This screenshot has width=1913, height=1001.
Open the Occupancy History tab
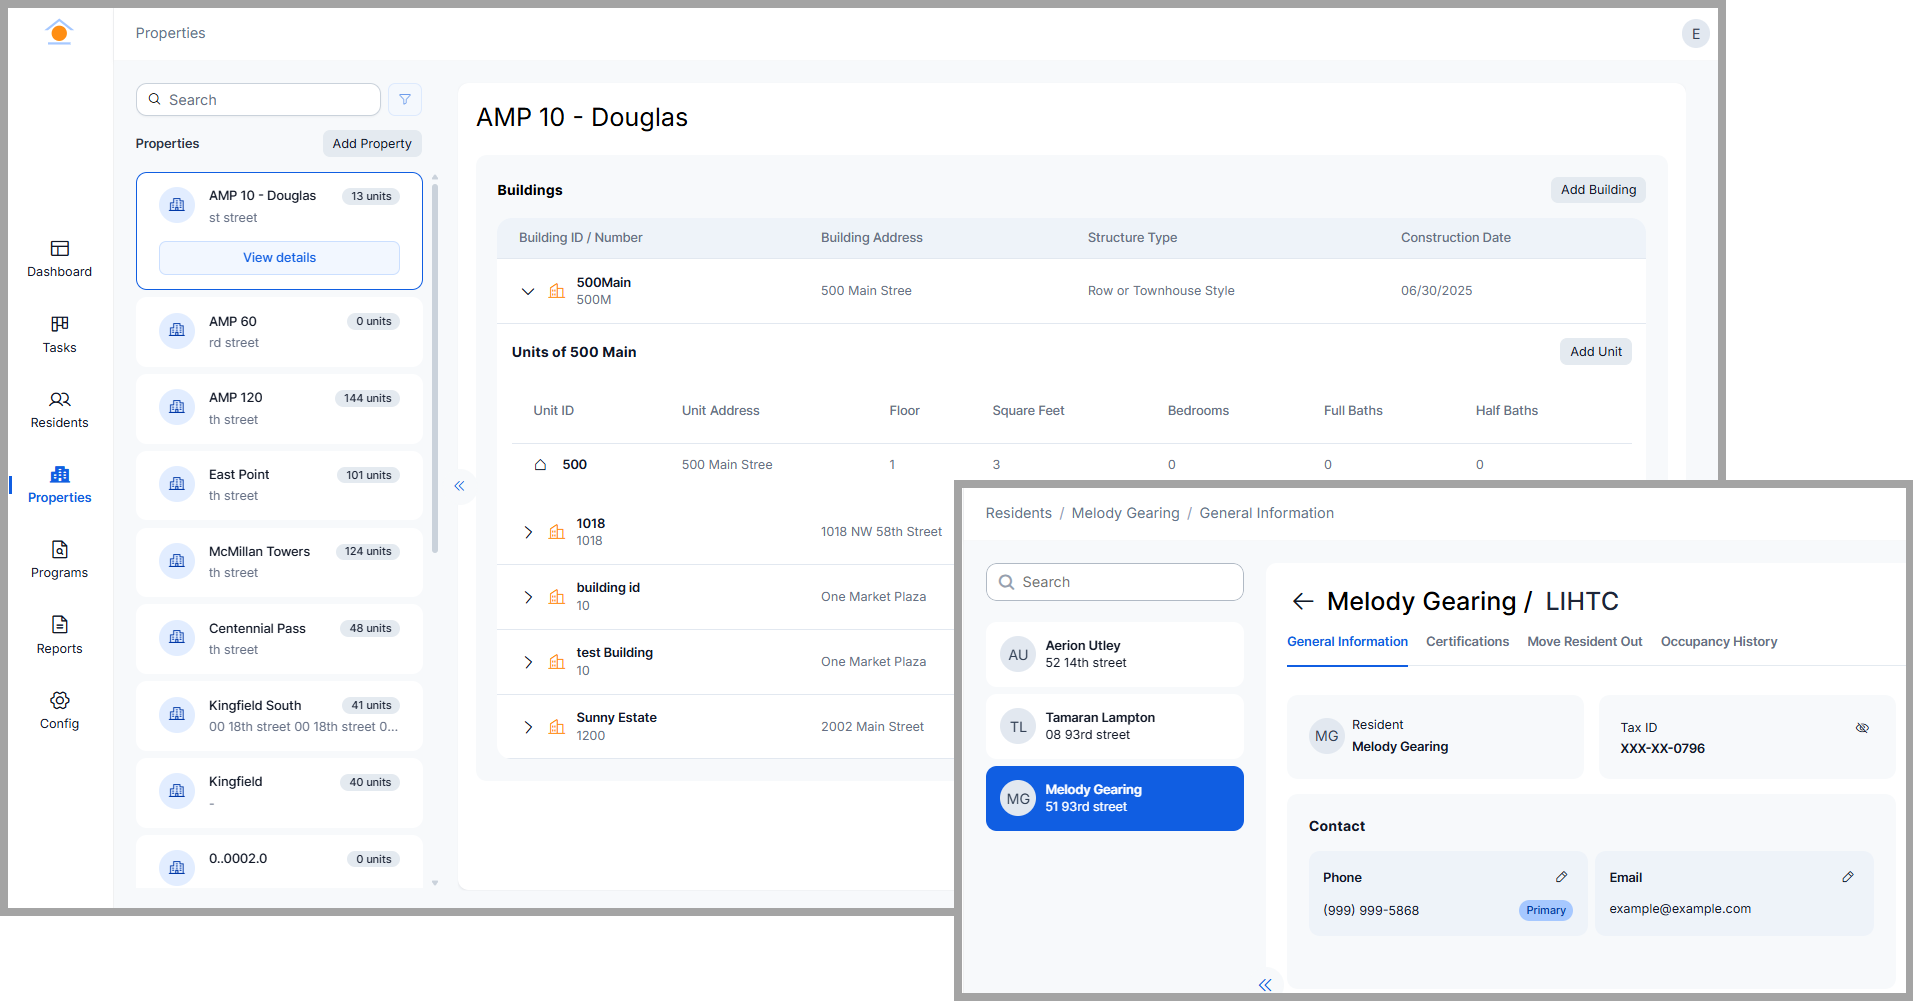click(x=1718, y=642)
